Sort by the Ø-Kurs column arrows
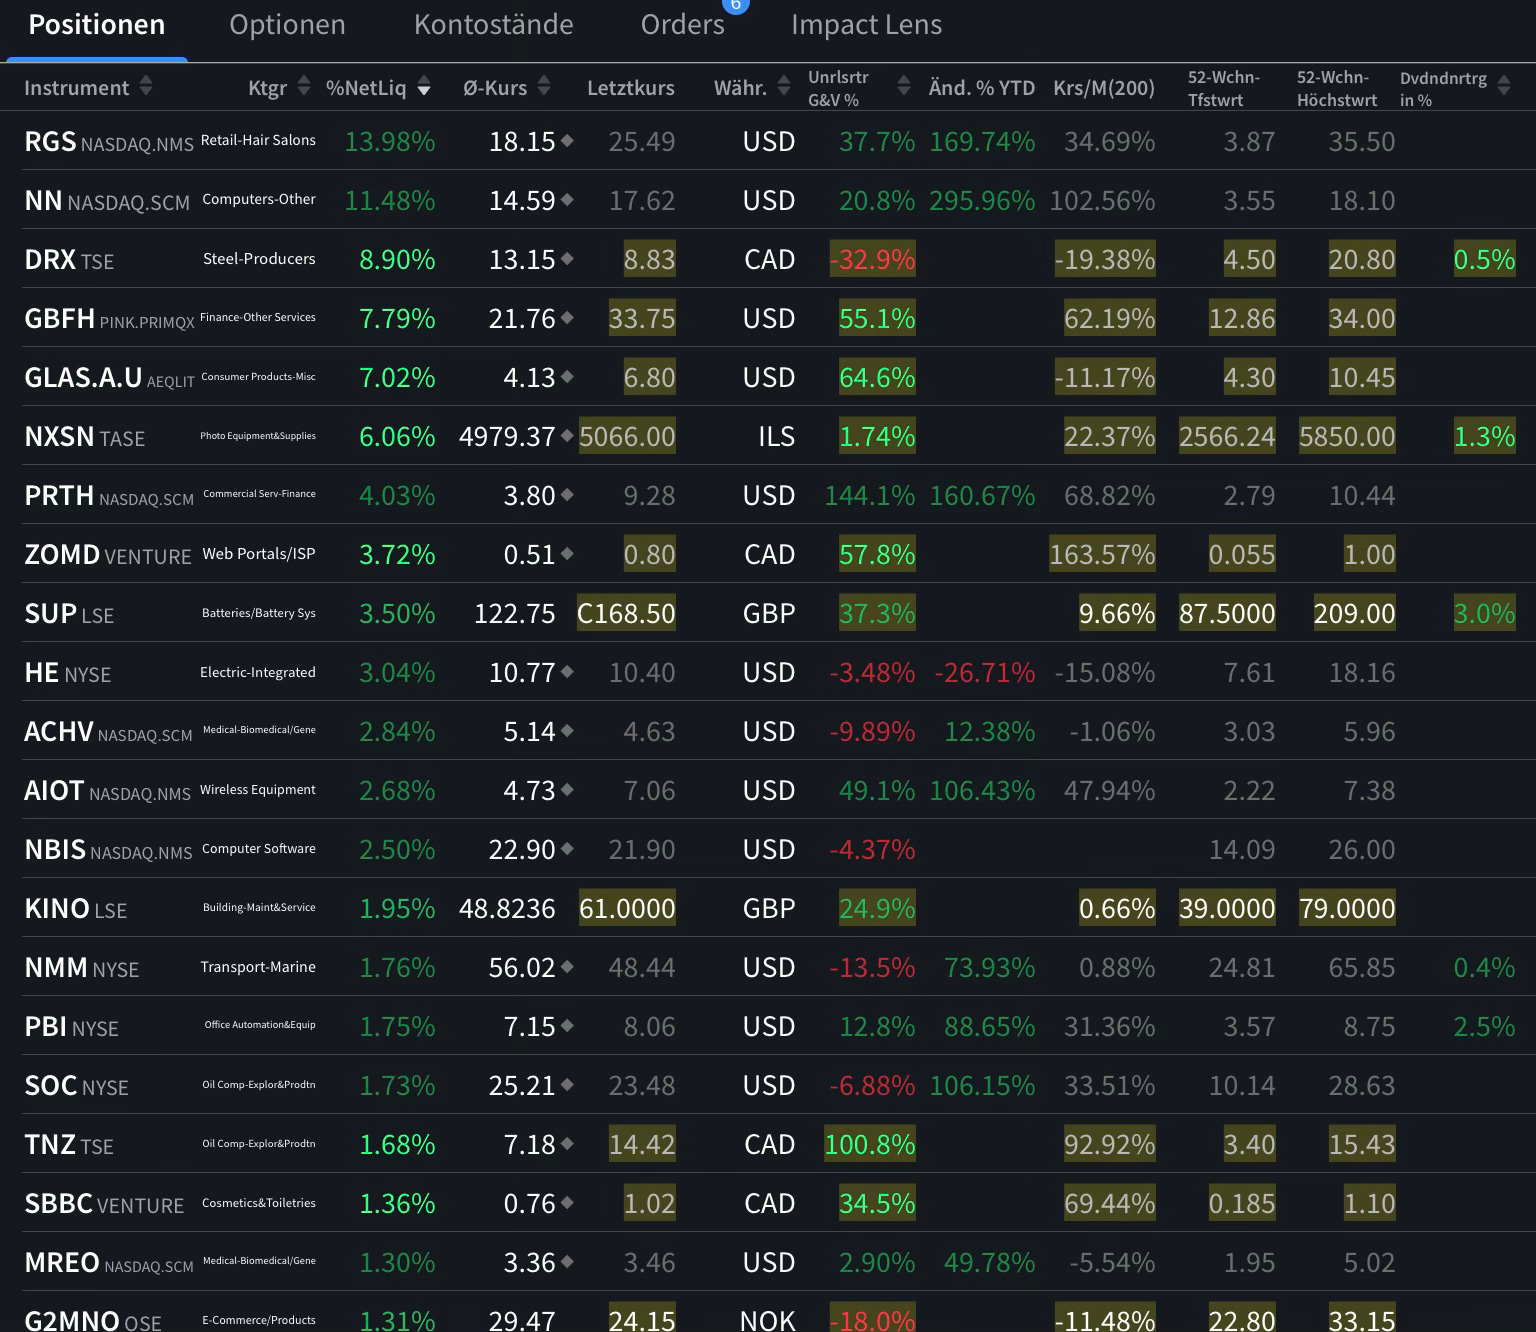Image resolution: width=1536 pixels, height=1332 pixels. click(x=544, y=86)
